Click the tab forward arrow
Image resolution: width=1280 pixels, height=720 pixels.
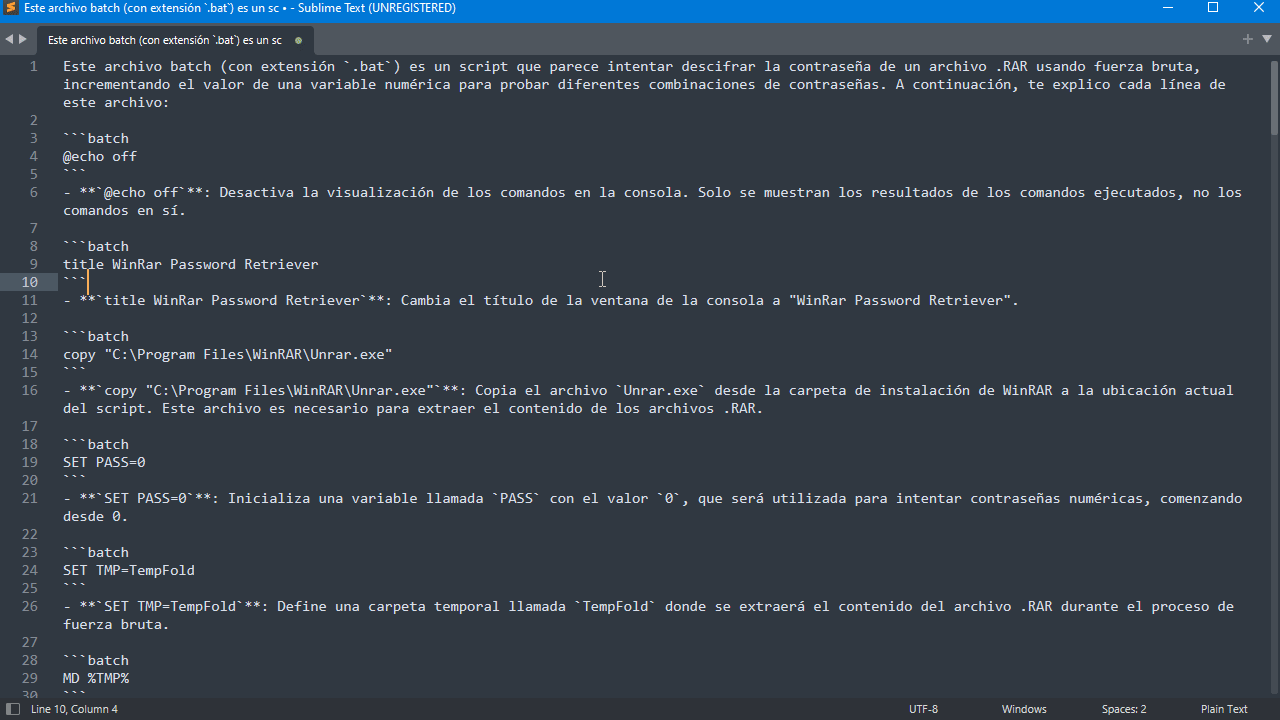(x=23, y=39)
